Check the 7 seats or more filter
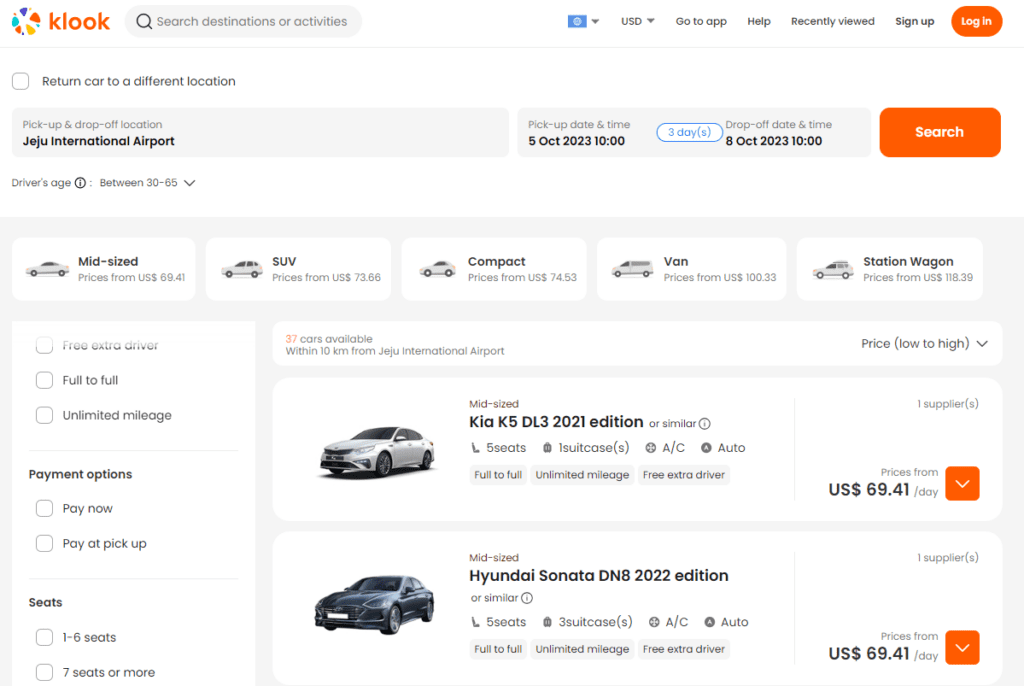Viewport: 1024px width, 686px height. pos(44,672)
